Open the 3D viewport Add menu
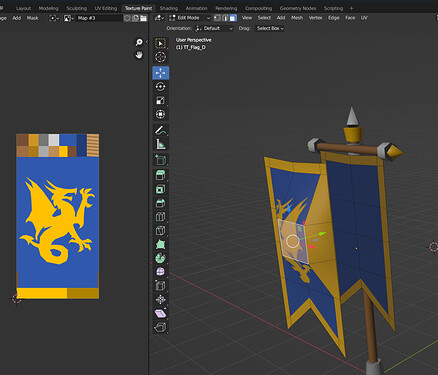Viewport: 438px width, 375px height. click(x=281, y=18)
